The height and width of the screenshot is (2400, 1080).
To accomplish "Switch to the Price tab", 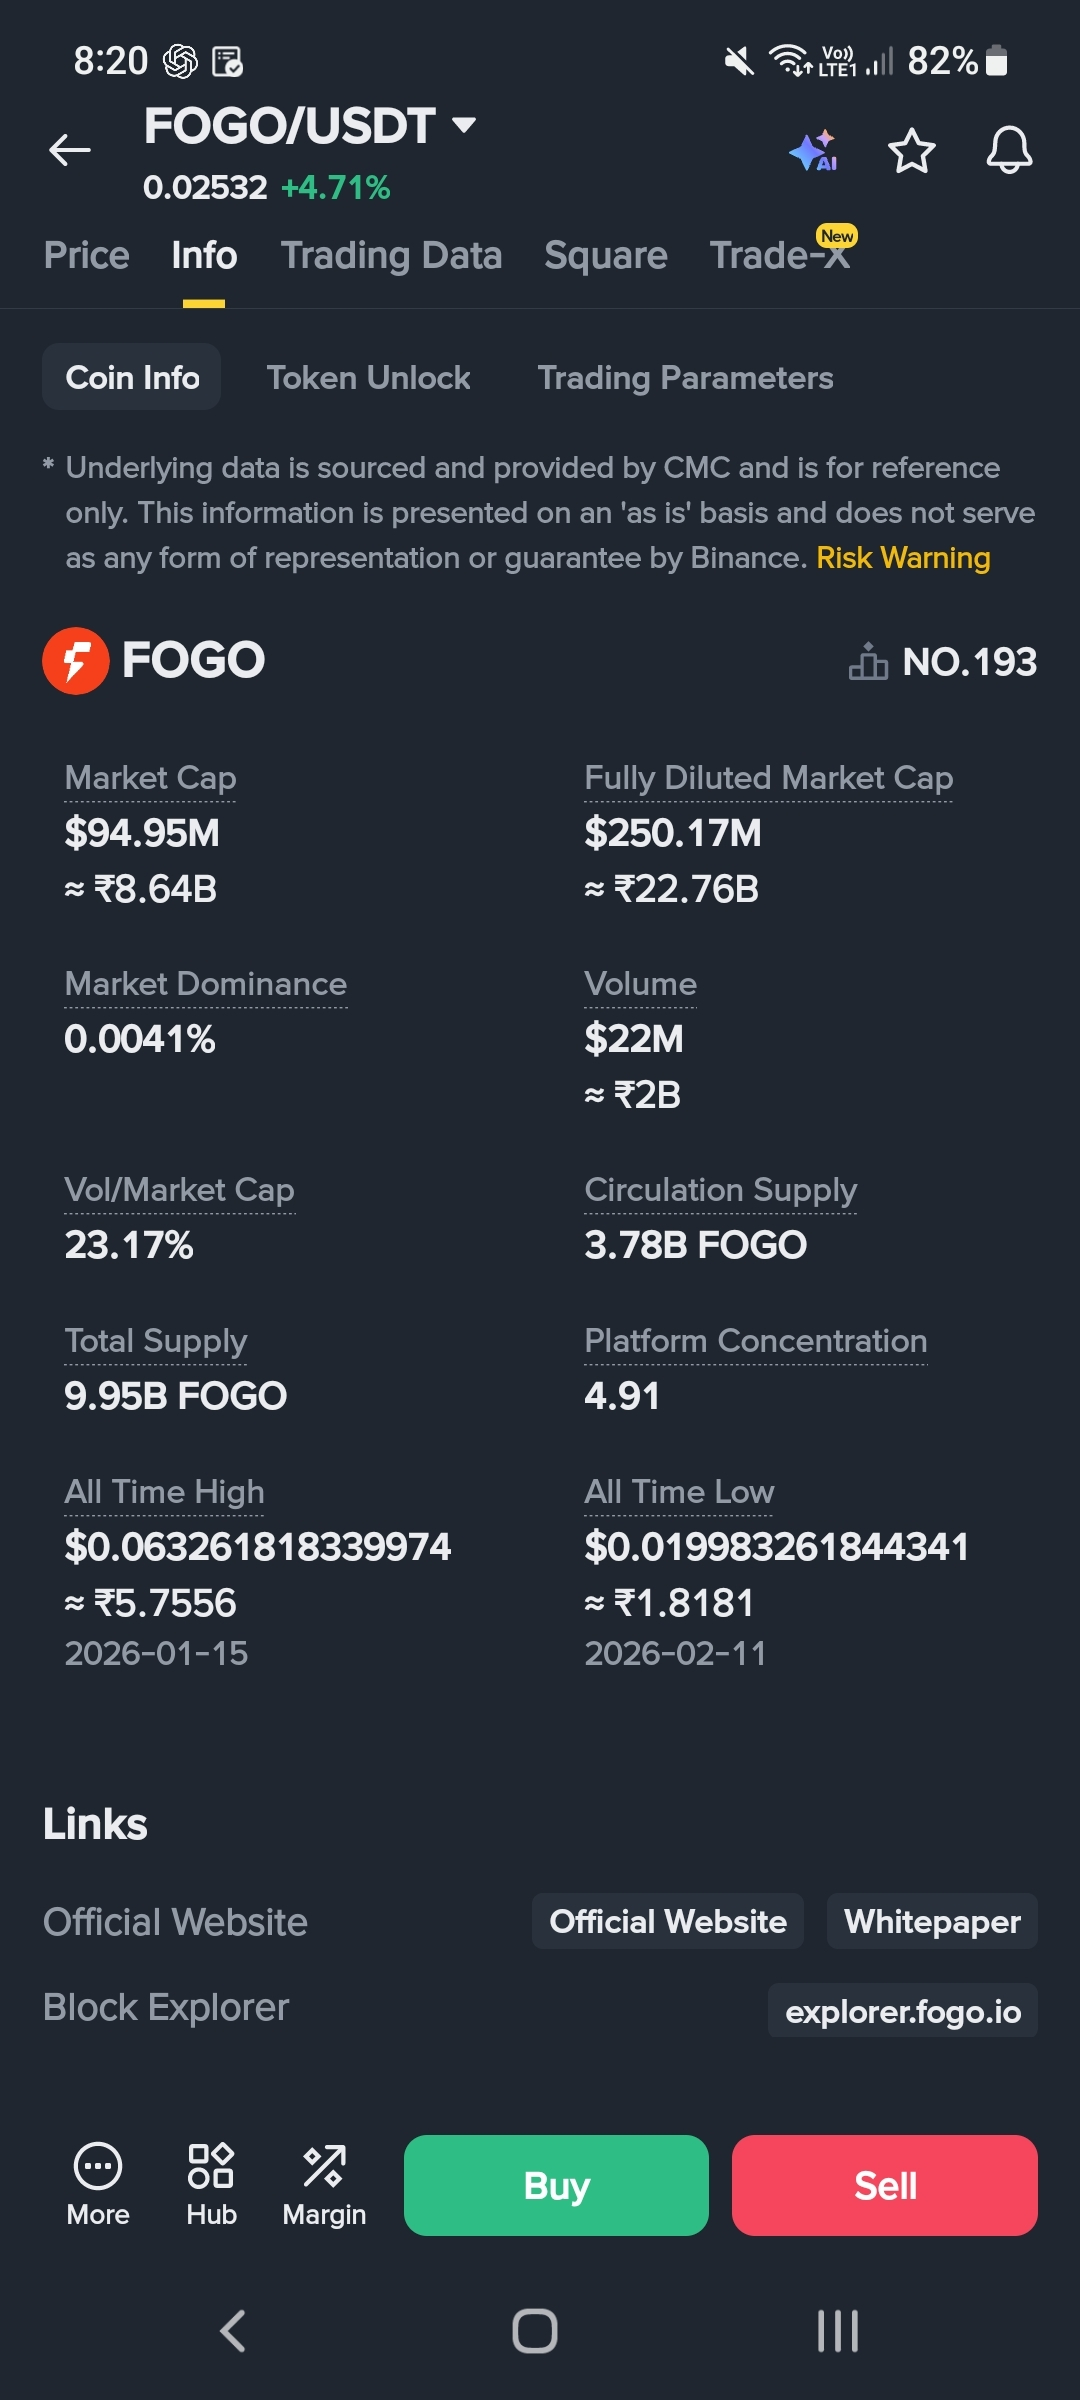I will [87, 256].
